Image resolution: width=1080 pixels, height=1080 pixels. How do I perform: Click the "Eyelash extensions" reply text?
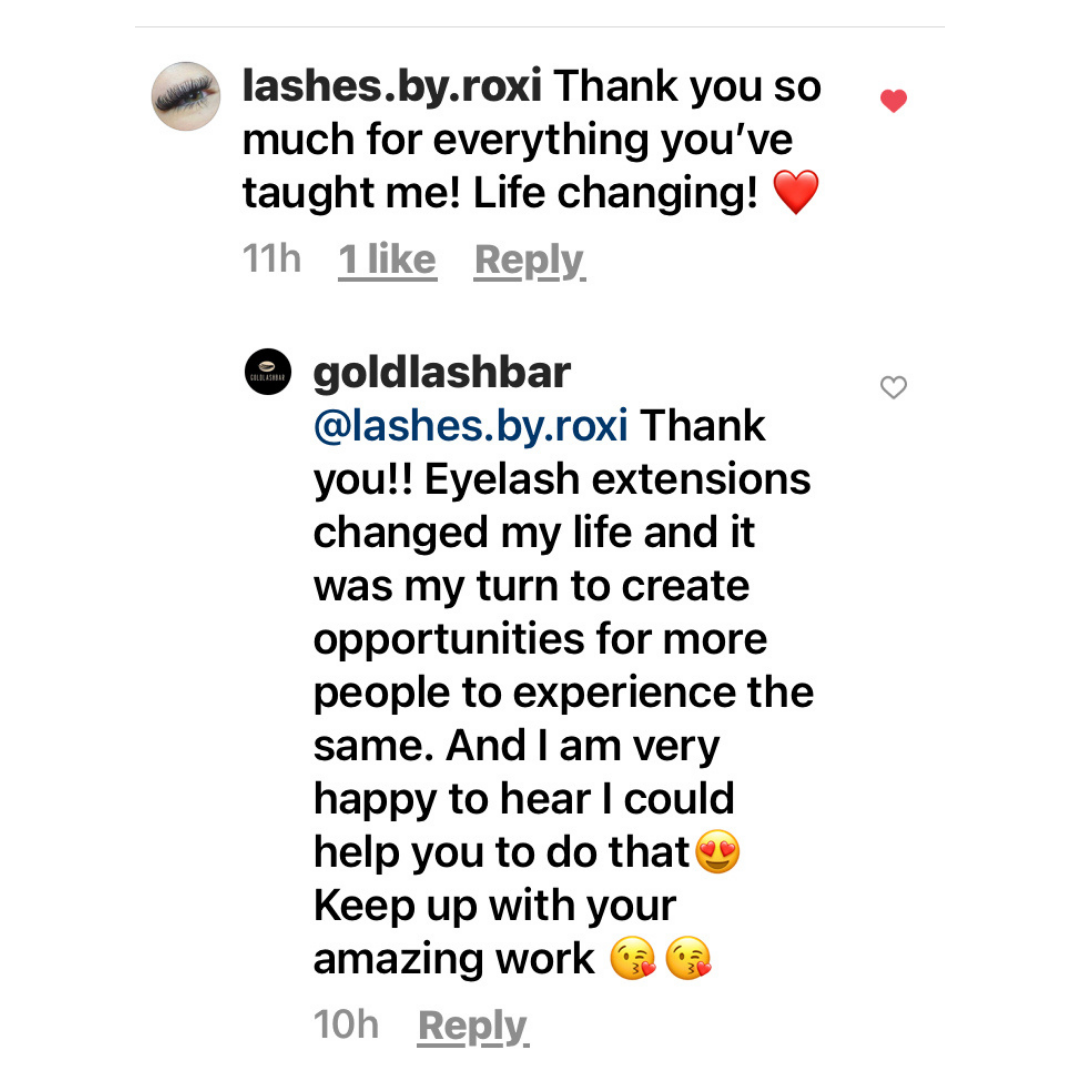coord(617,480)
